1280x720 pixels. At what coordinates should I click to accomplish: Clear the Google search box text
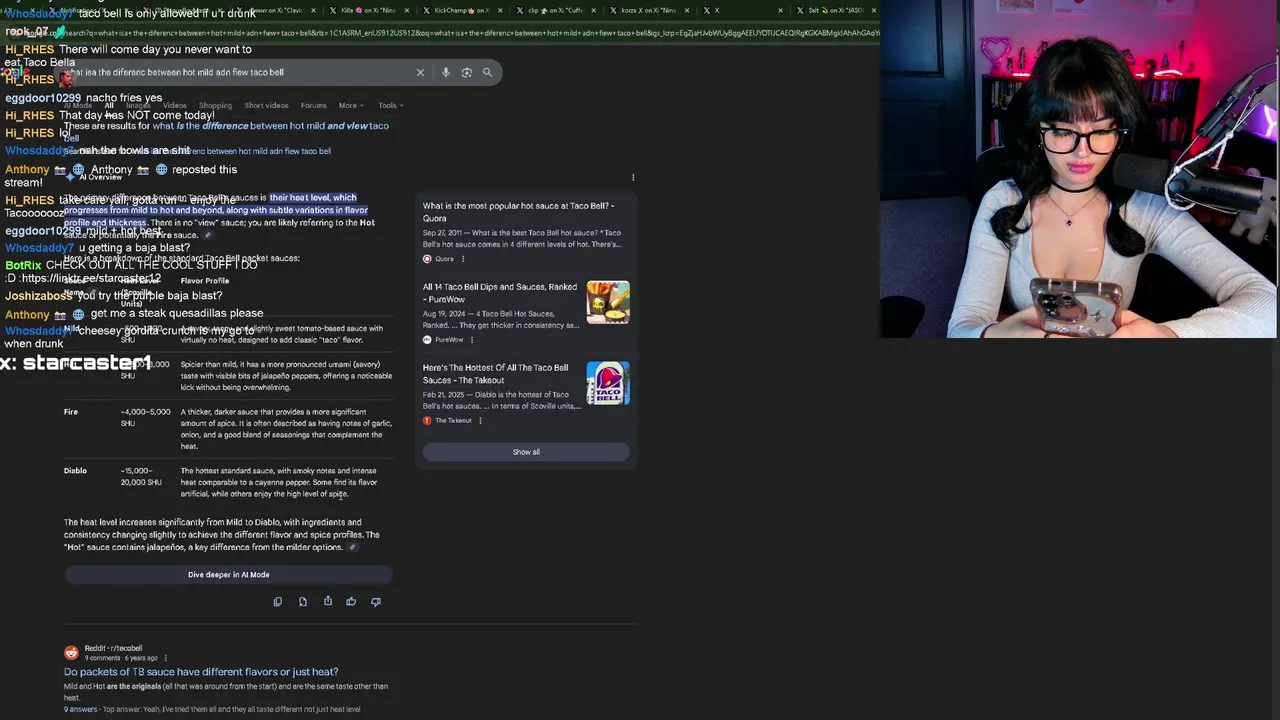420,72
